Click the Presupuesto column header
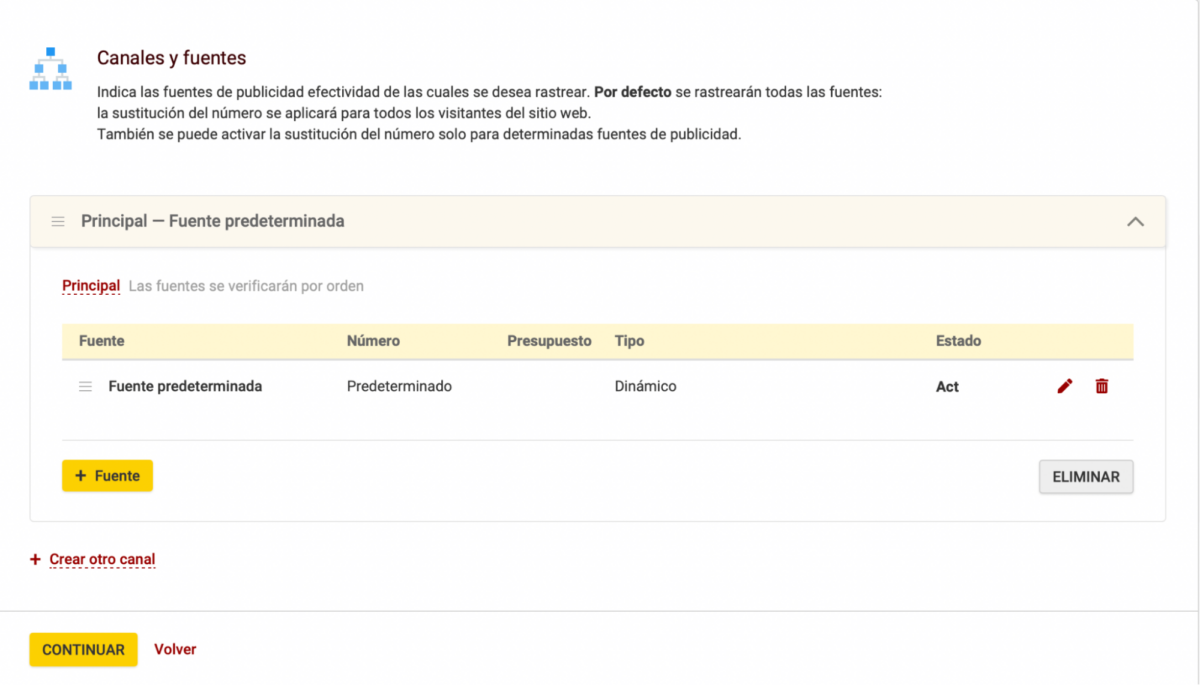Image resolution: width=1200 pixels, height=685 pixels. pos(549,341)
